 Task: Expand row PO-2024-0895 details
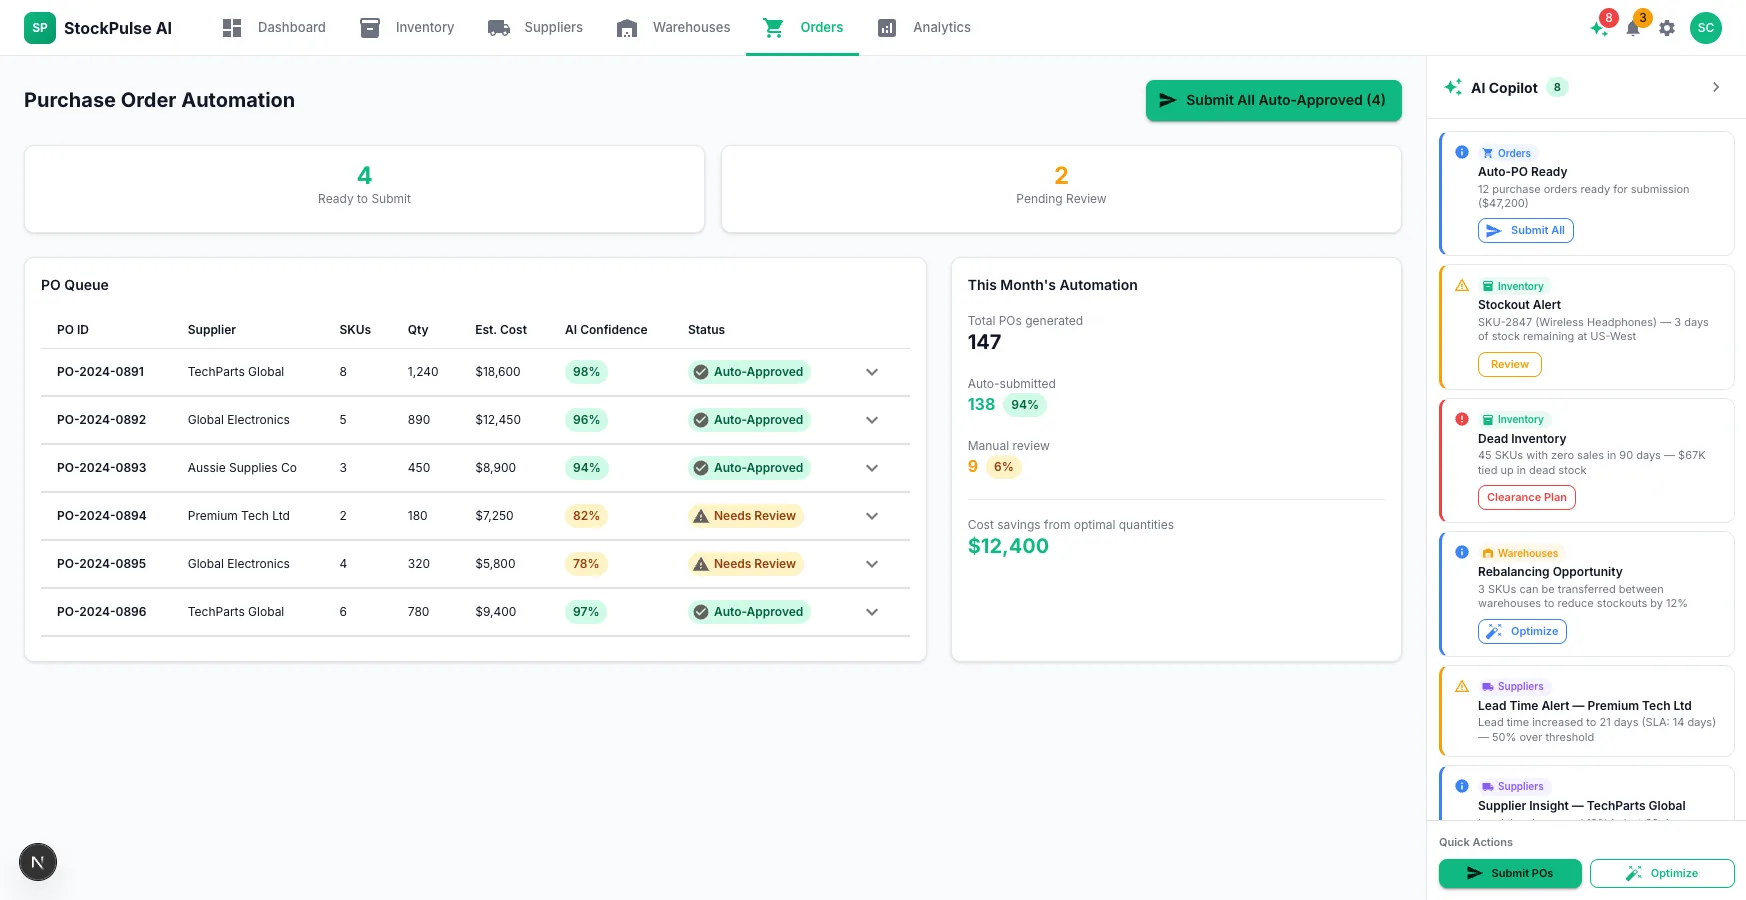tap(872, 564)
